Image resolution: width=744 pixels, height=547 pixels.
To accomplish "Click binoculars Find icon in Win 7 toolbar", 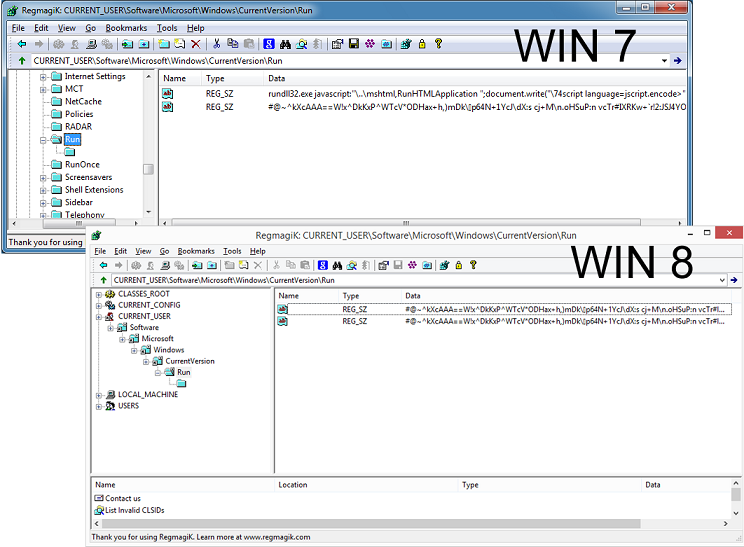I will point(285,44).
